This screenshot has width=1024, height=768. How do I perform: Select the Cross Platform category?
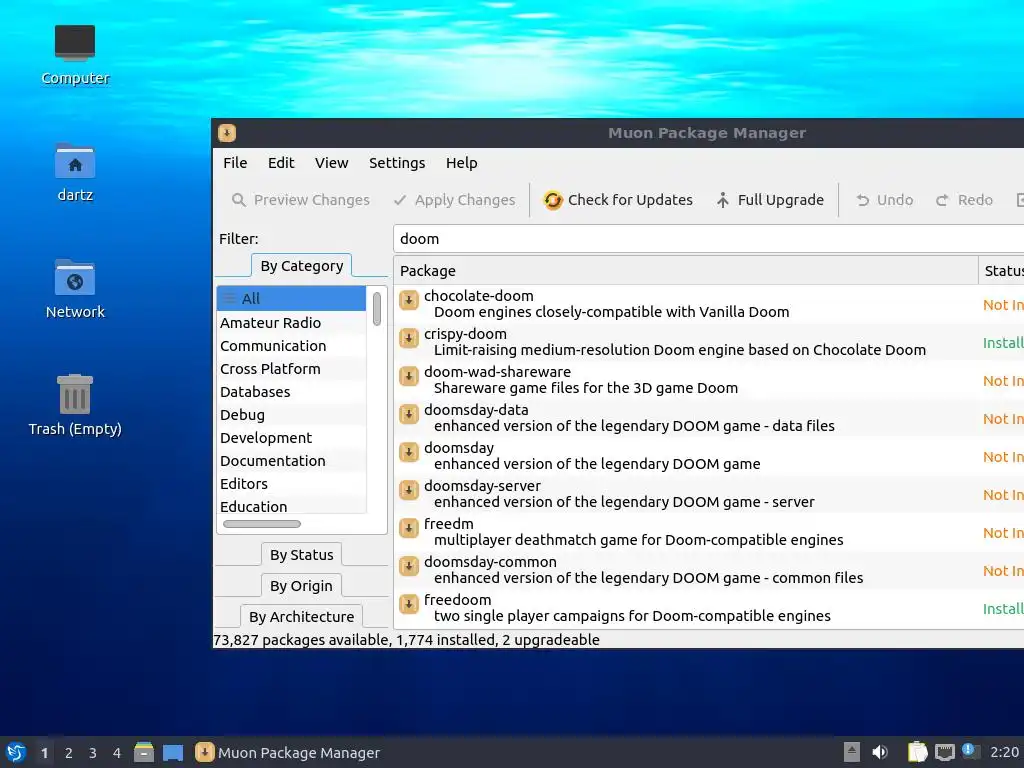[291, 368]
